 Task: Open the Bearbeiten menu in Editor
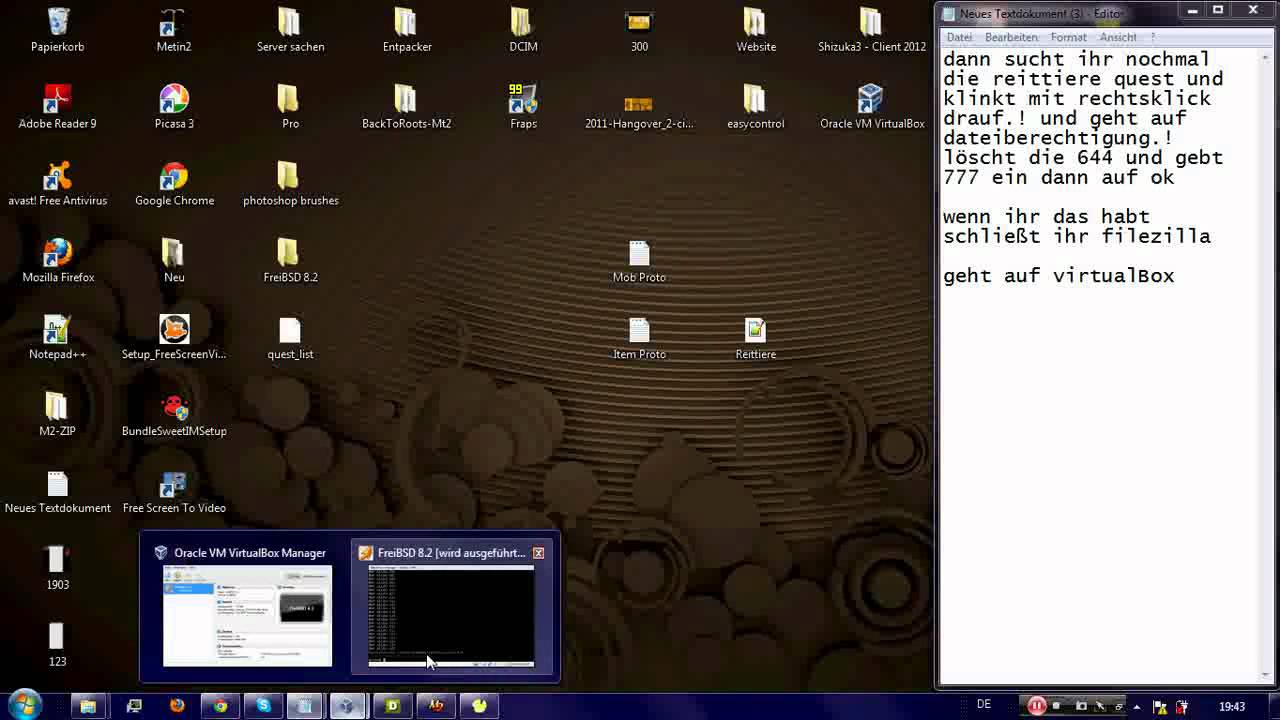[1011, 37]
